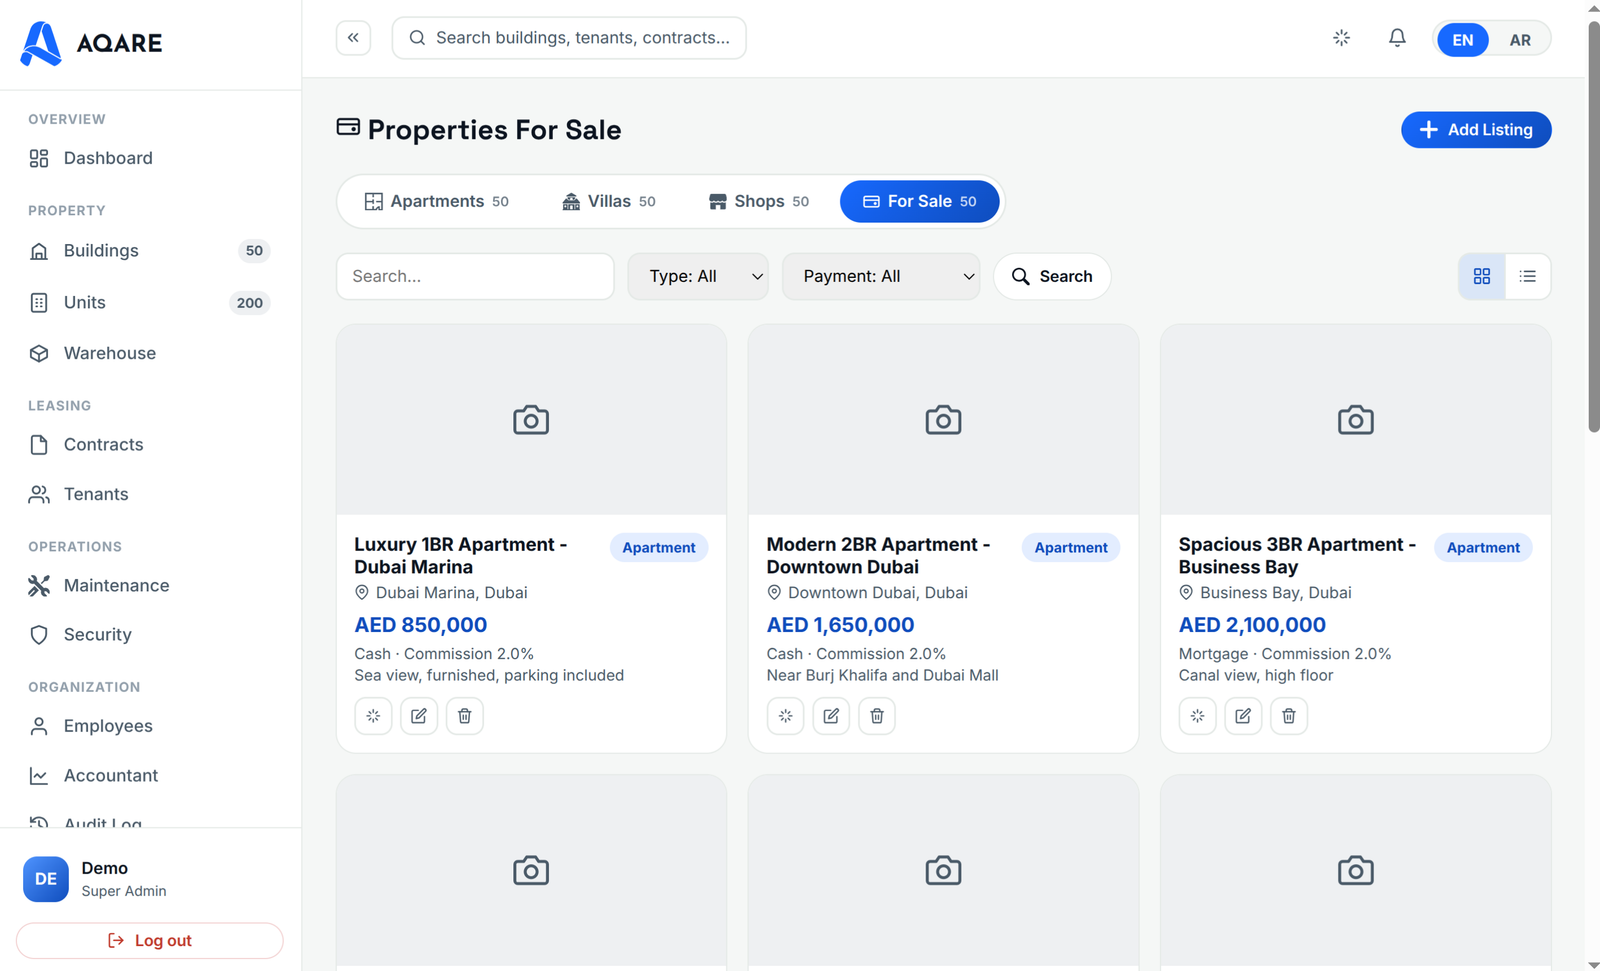Log out of the account
Screen dimensions: 1600x971
point(150,941)
